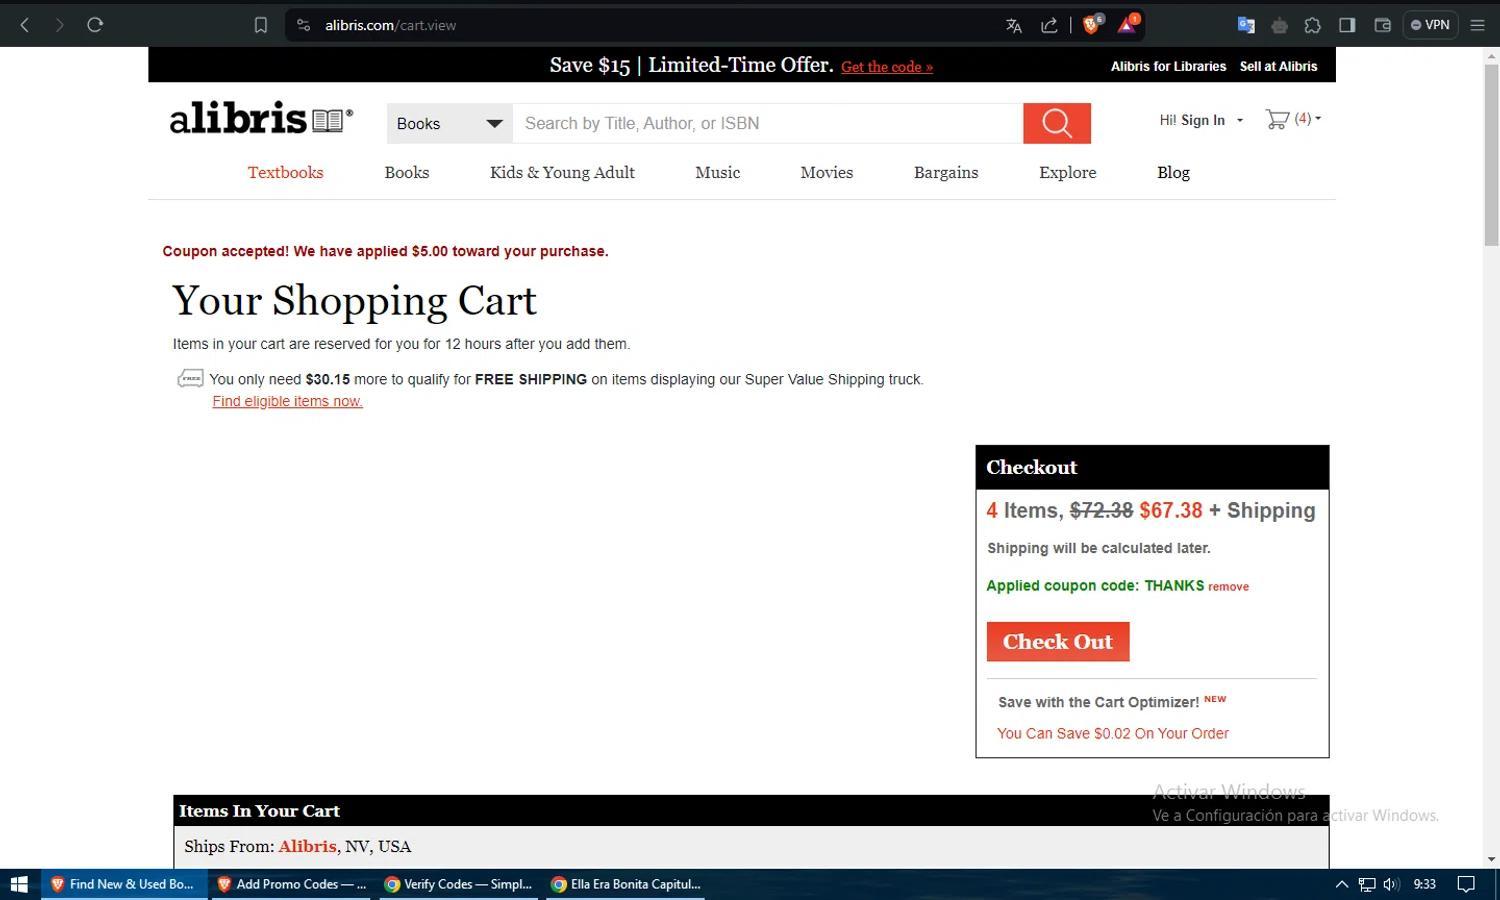Click the Items In Your Cart header
Viewport: 1500px width, 900px height.
(x=259, y=811)
